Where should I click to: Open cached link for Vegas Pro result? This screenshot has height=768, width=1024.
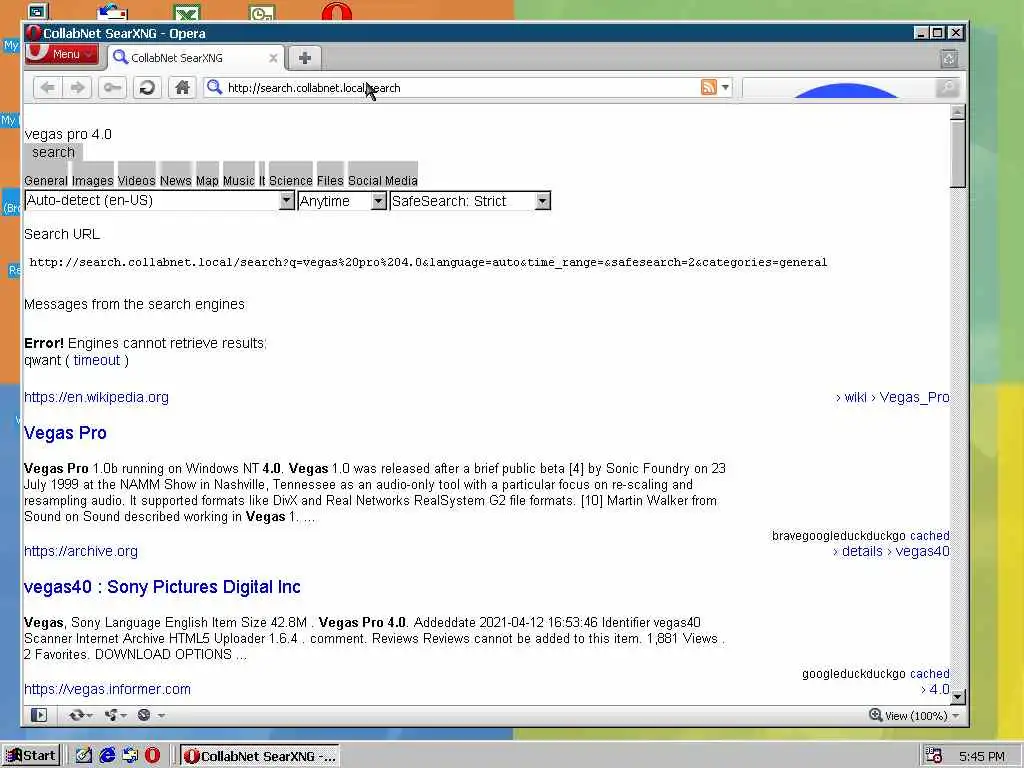coord(929,536)
